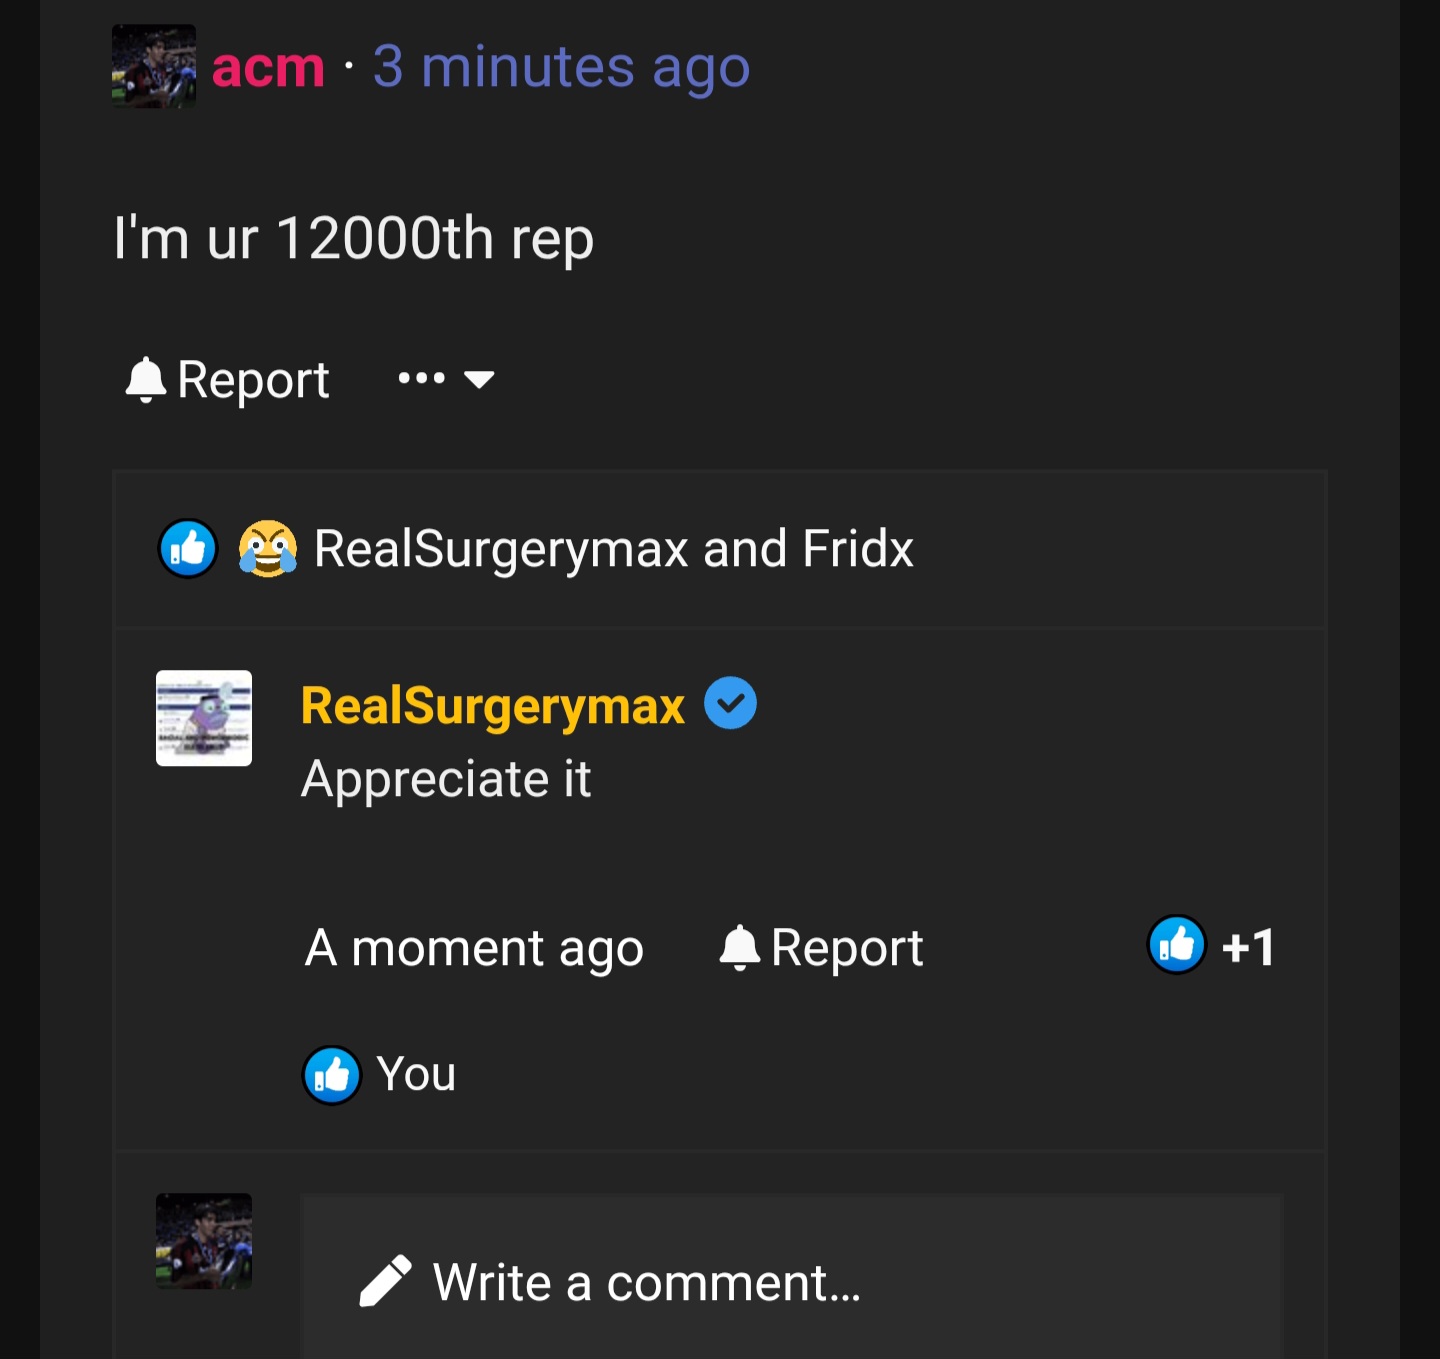Image resolution: width=1440 pixels, height=1359 pixels.
Task: Open the three-dots more options menu
Action: pyautogui.click(x=421, y=378)
